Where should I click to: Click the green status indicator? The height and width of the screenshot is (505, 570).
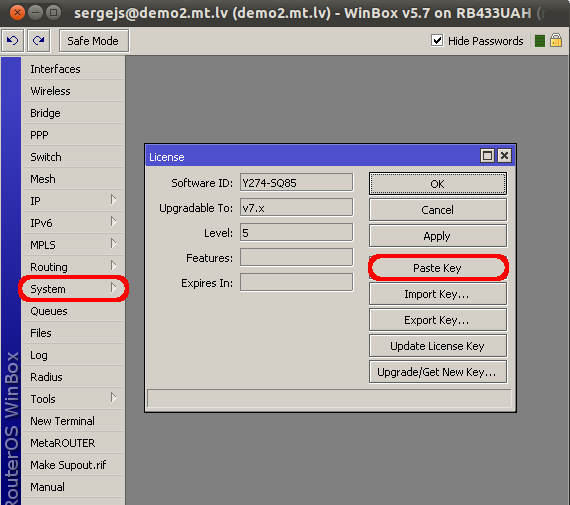[x=540, y=41]
